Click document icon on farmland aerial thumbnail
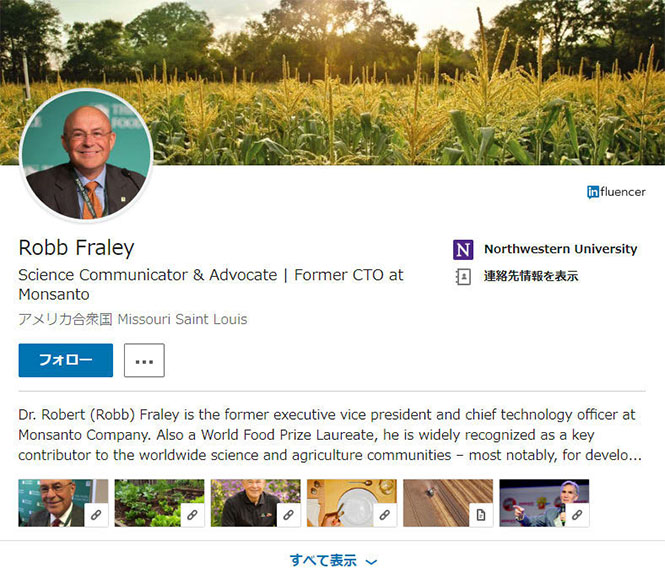665x579 pixels. (x=481, y=515)
